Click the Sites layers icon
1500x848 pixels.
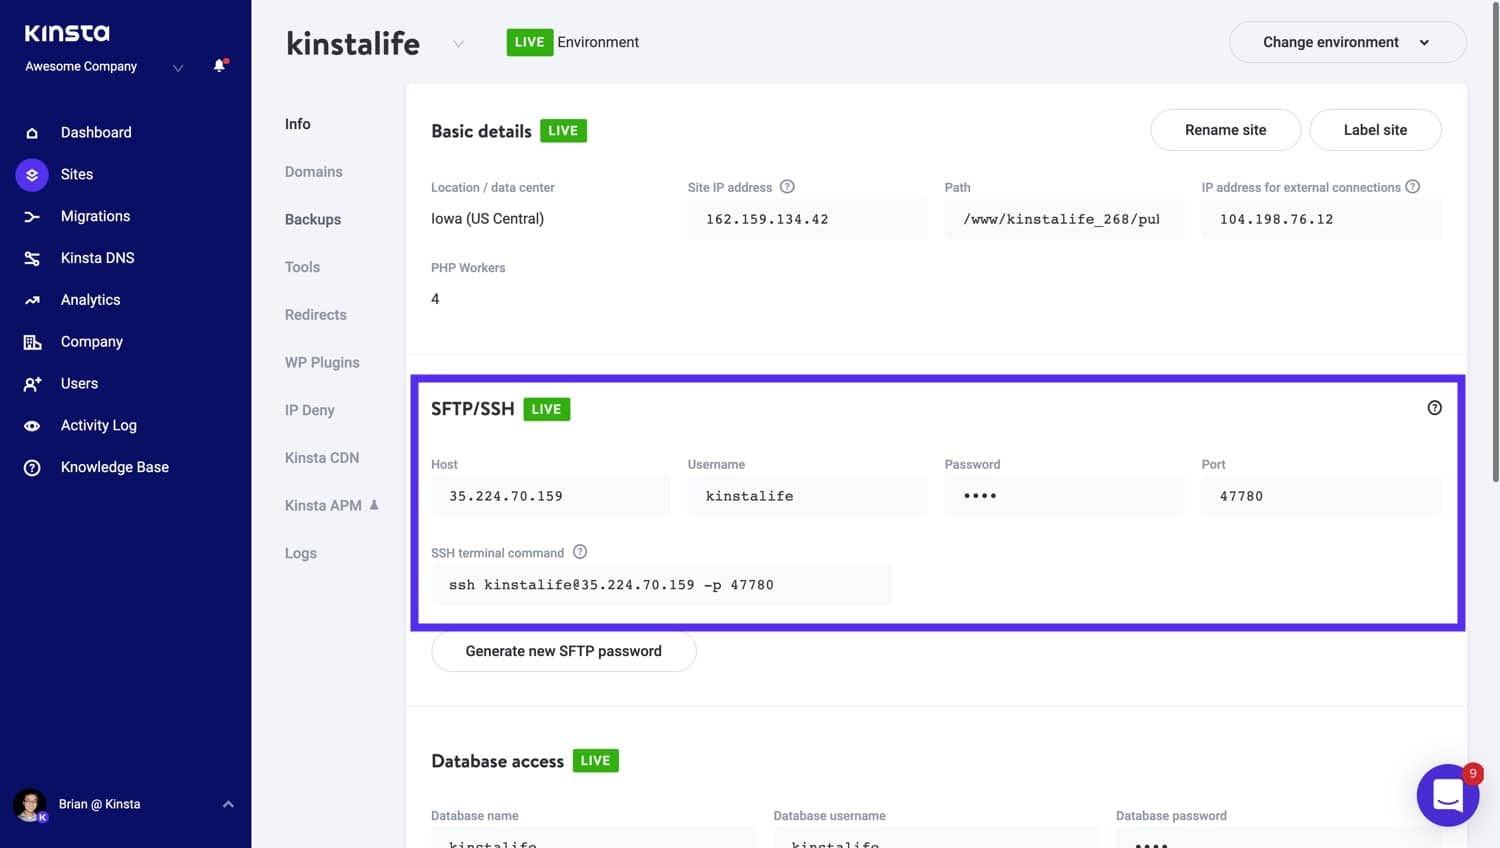pos(32,175)
